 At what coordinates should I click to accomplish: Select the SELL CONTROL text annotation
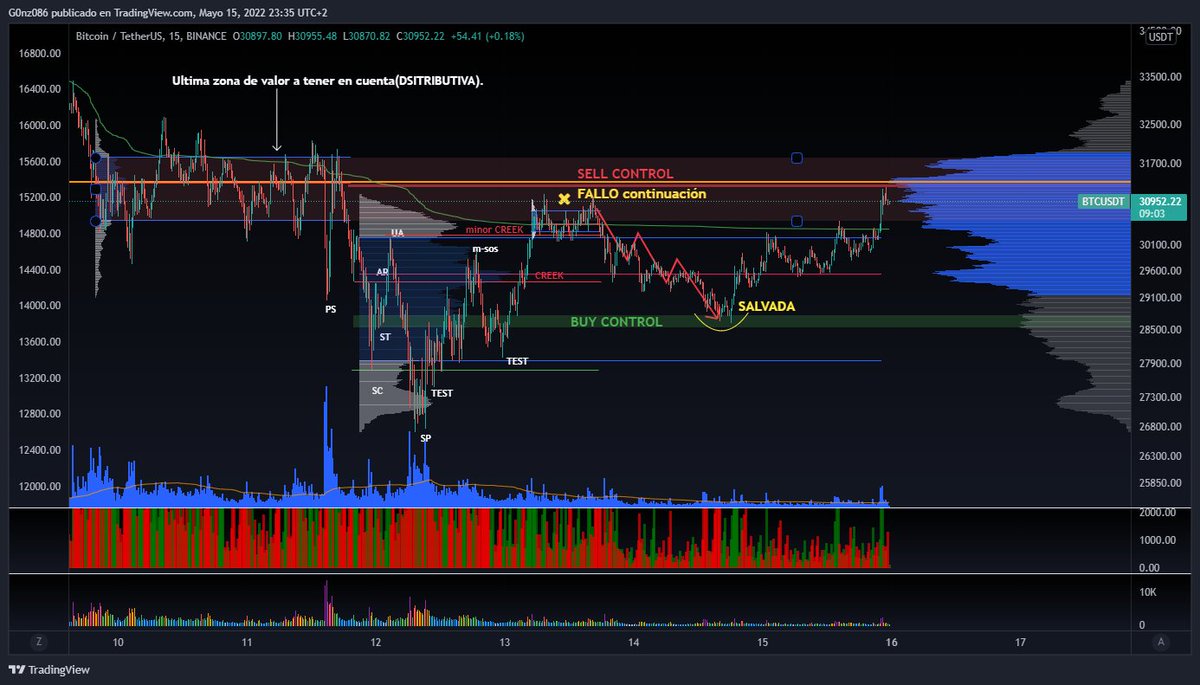tap(625, 173)
